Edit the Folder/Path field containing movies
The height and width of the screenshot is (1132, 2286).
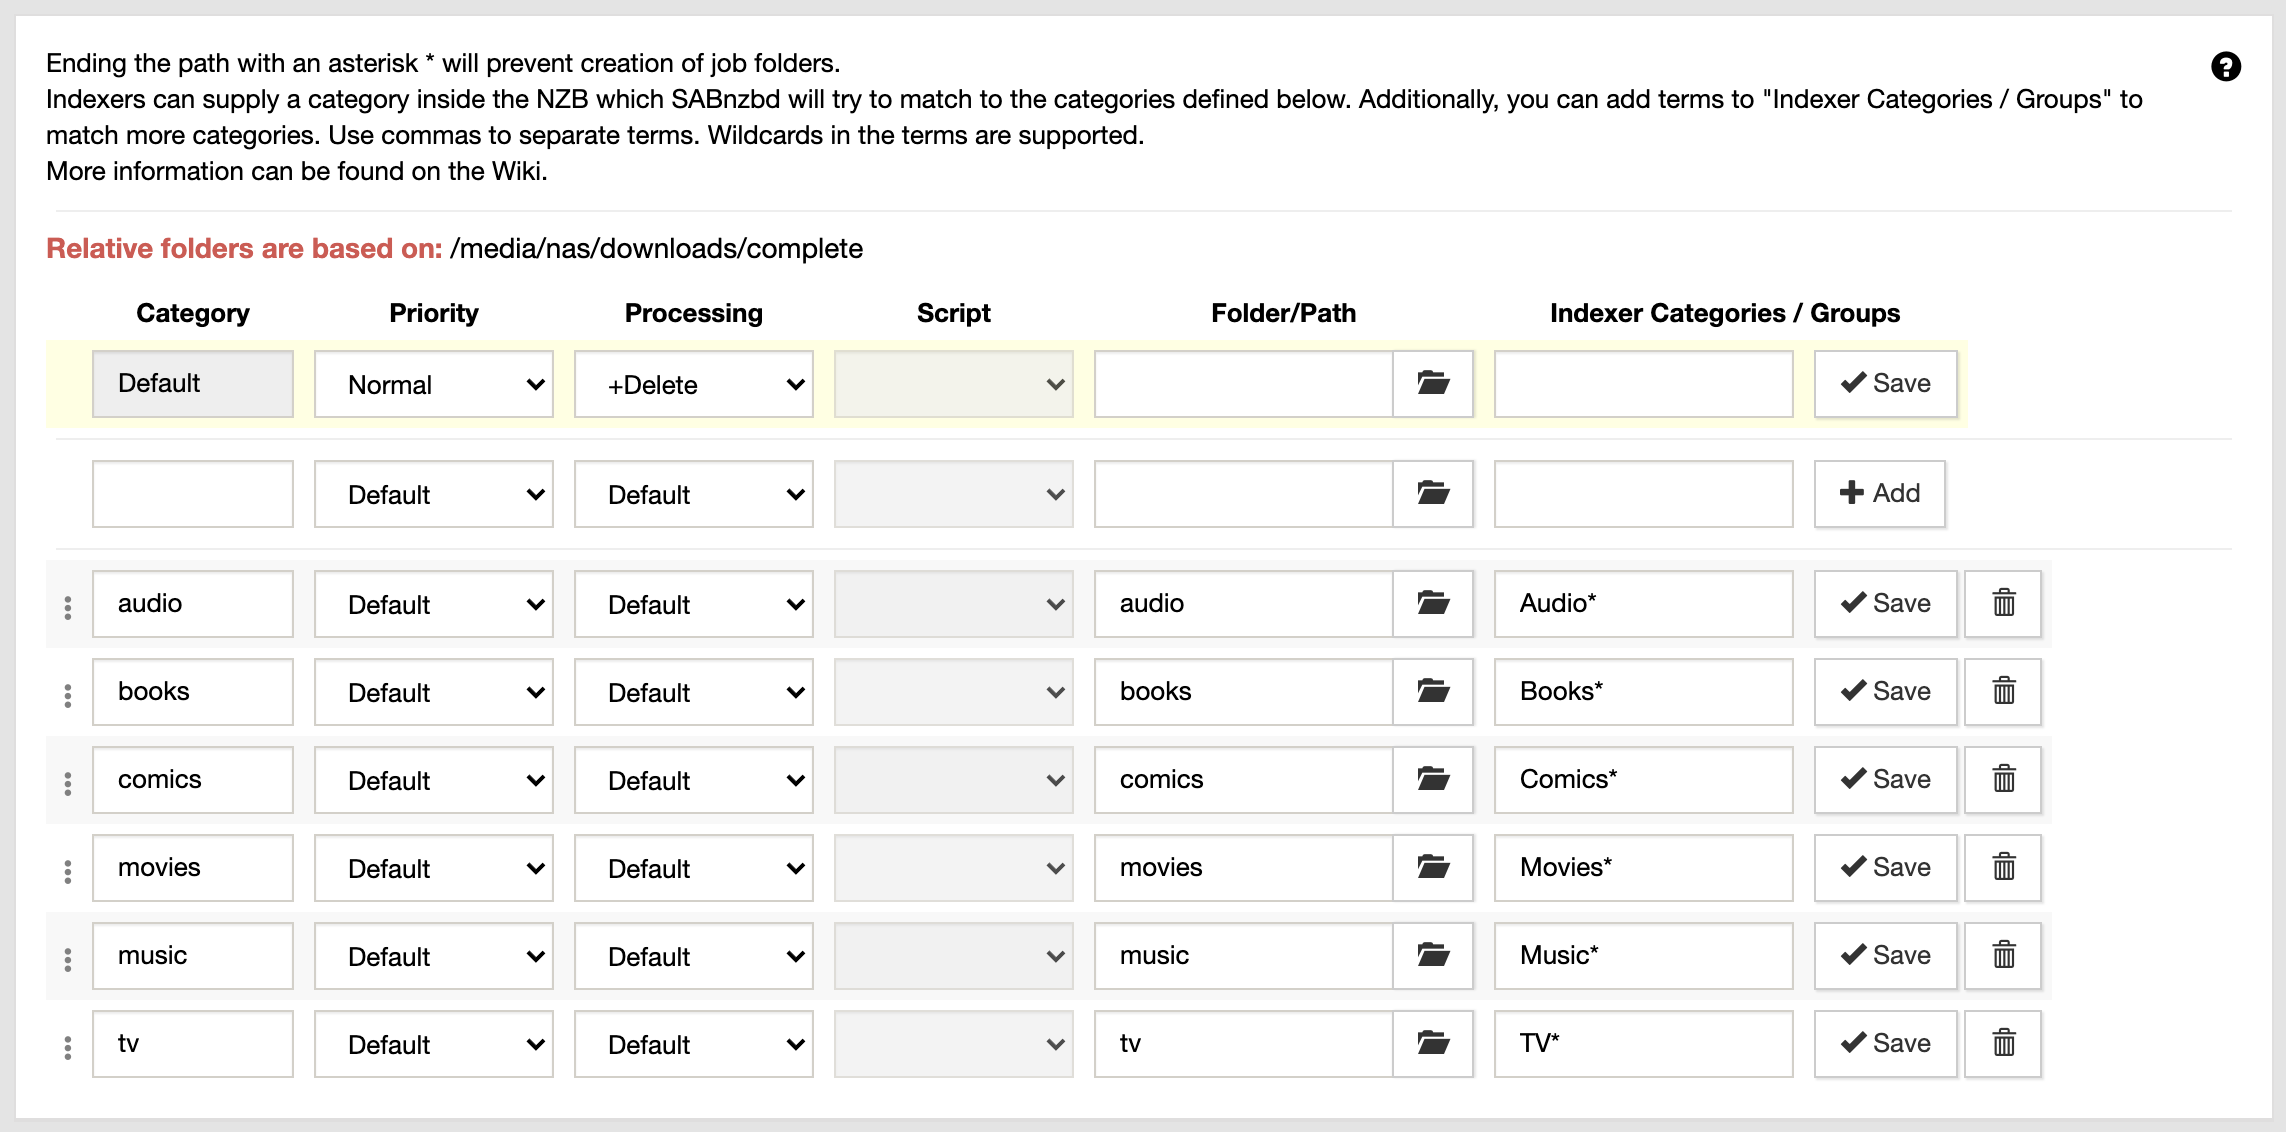coord(1243,867)
